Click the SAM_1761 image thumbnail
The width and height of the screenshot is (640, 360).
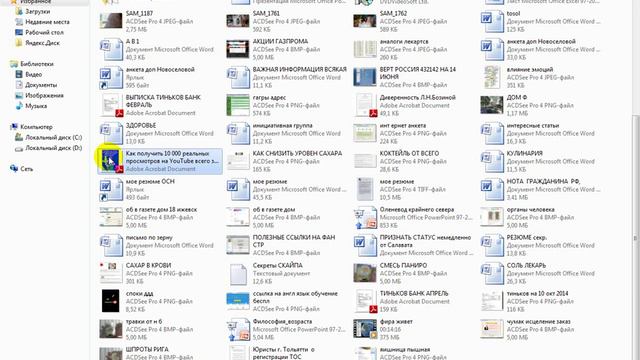238,21
